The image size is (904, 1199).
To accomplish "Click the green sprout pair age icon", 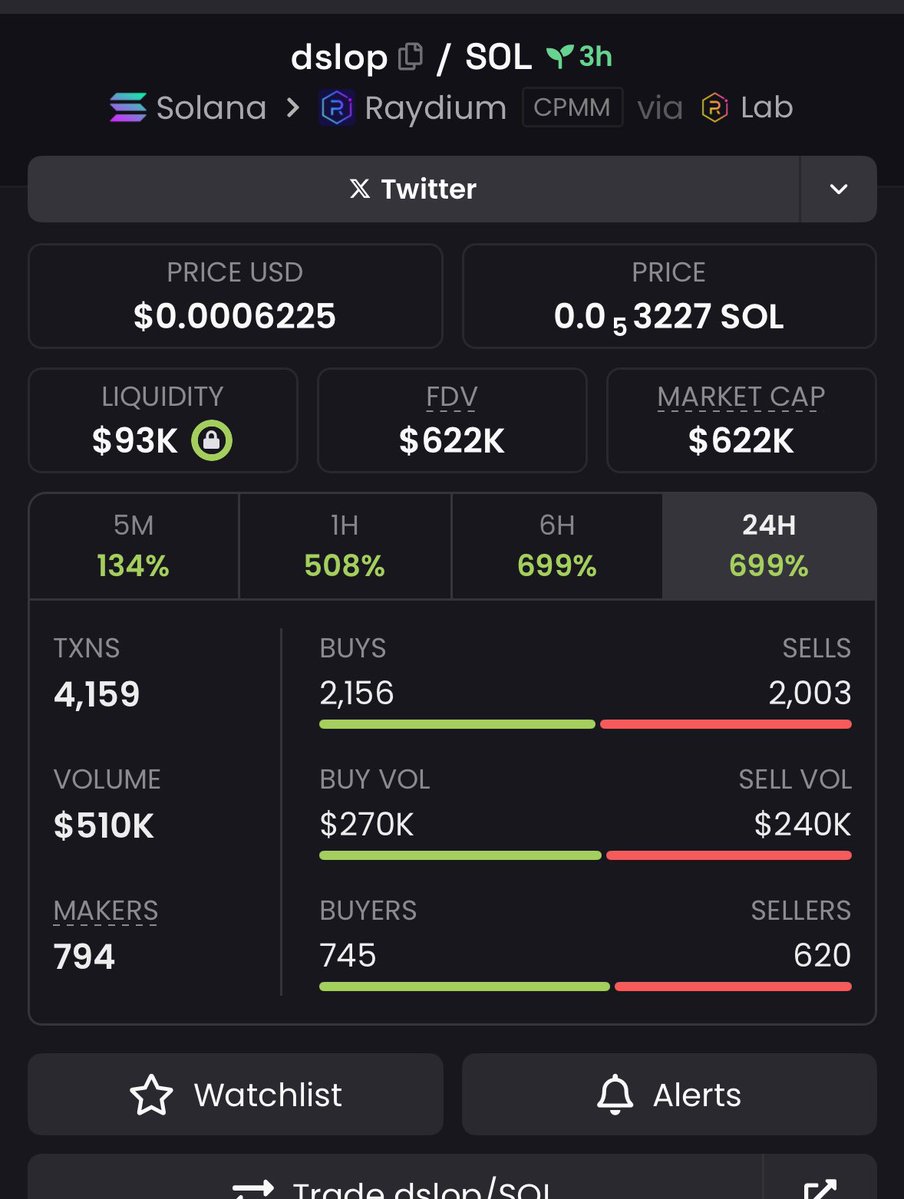I will [x=559, y=56].
